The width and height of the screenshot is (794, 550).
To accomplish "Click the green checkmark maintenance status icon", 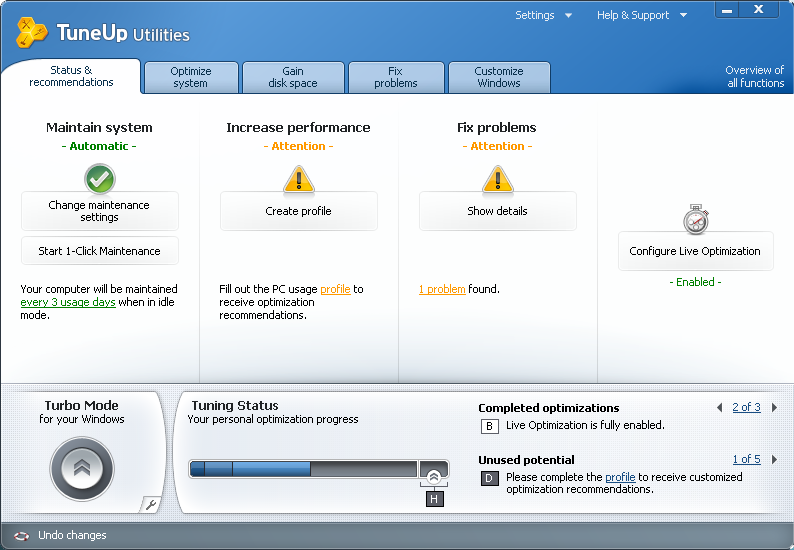I will (x=100, y=179).
